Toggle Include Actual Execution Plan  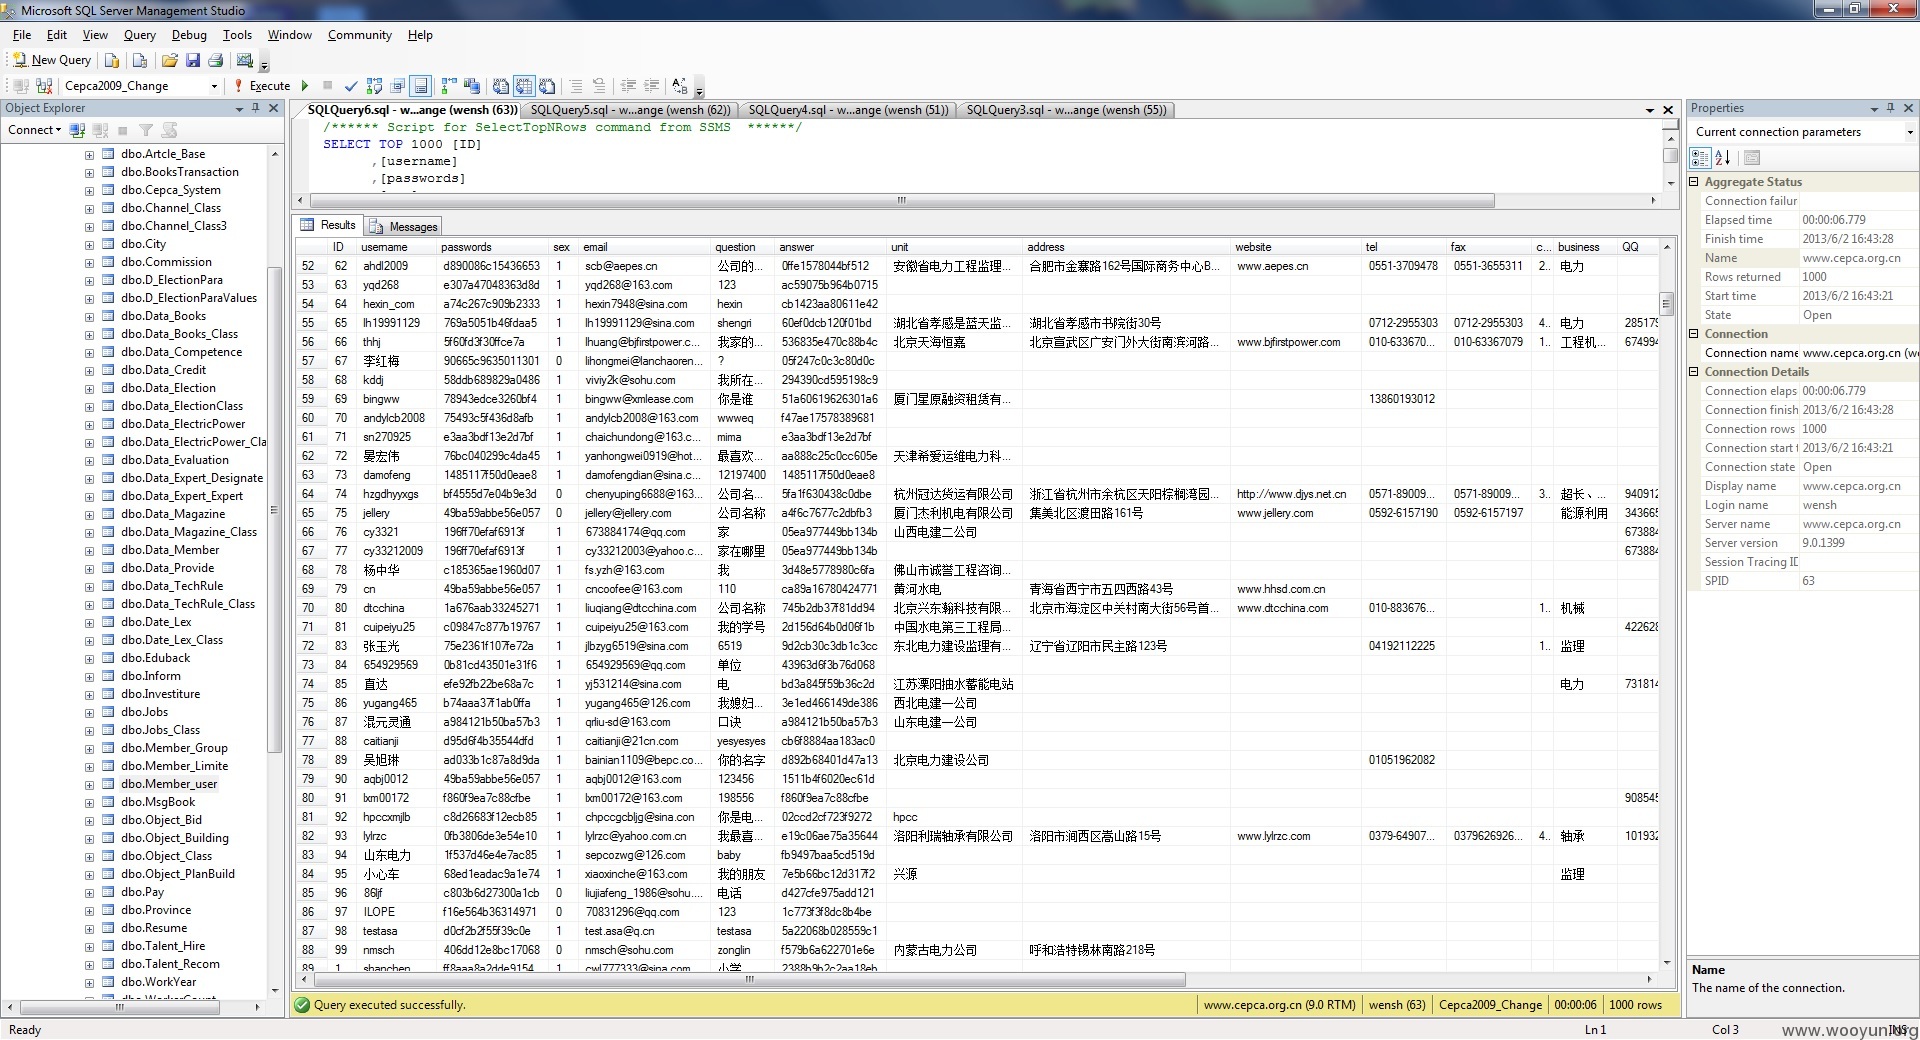click(449, 86)
